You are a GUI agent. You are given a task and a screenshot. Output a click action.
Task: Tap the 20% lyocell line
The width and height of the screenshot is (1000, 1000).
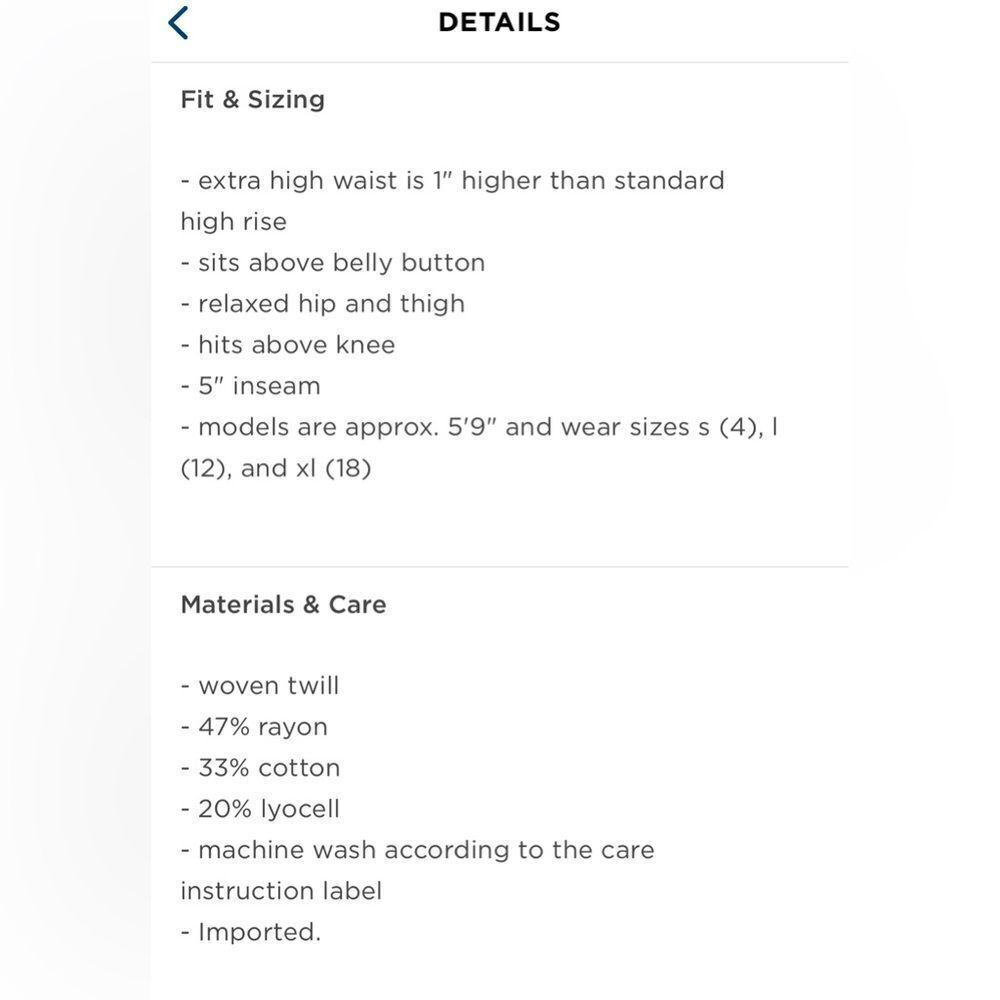260,808
